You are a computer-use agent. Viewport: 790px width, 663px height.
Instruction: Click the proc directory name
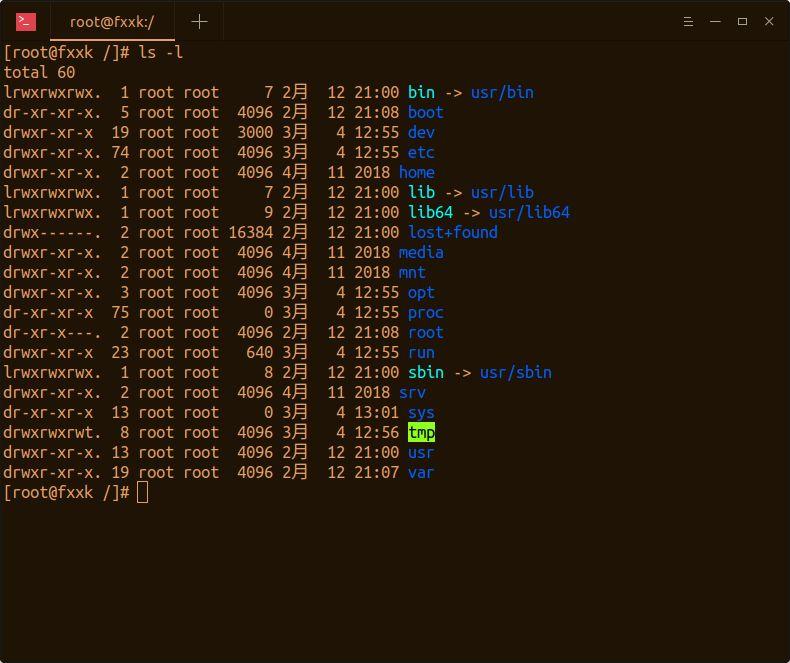[426, 312]
